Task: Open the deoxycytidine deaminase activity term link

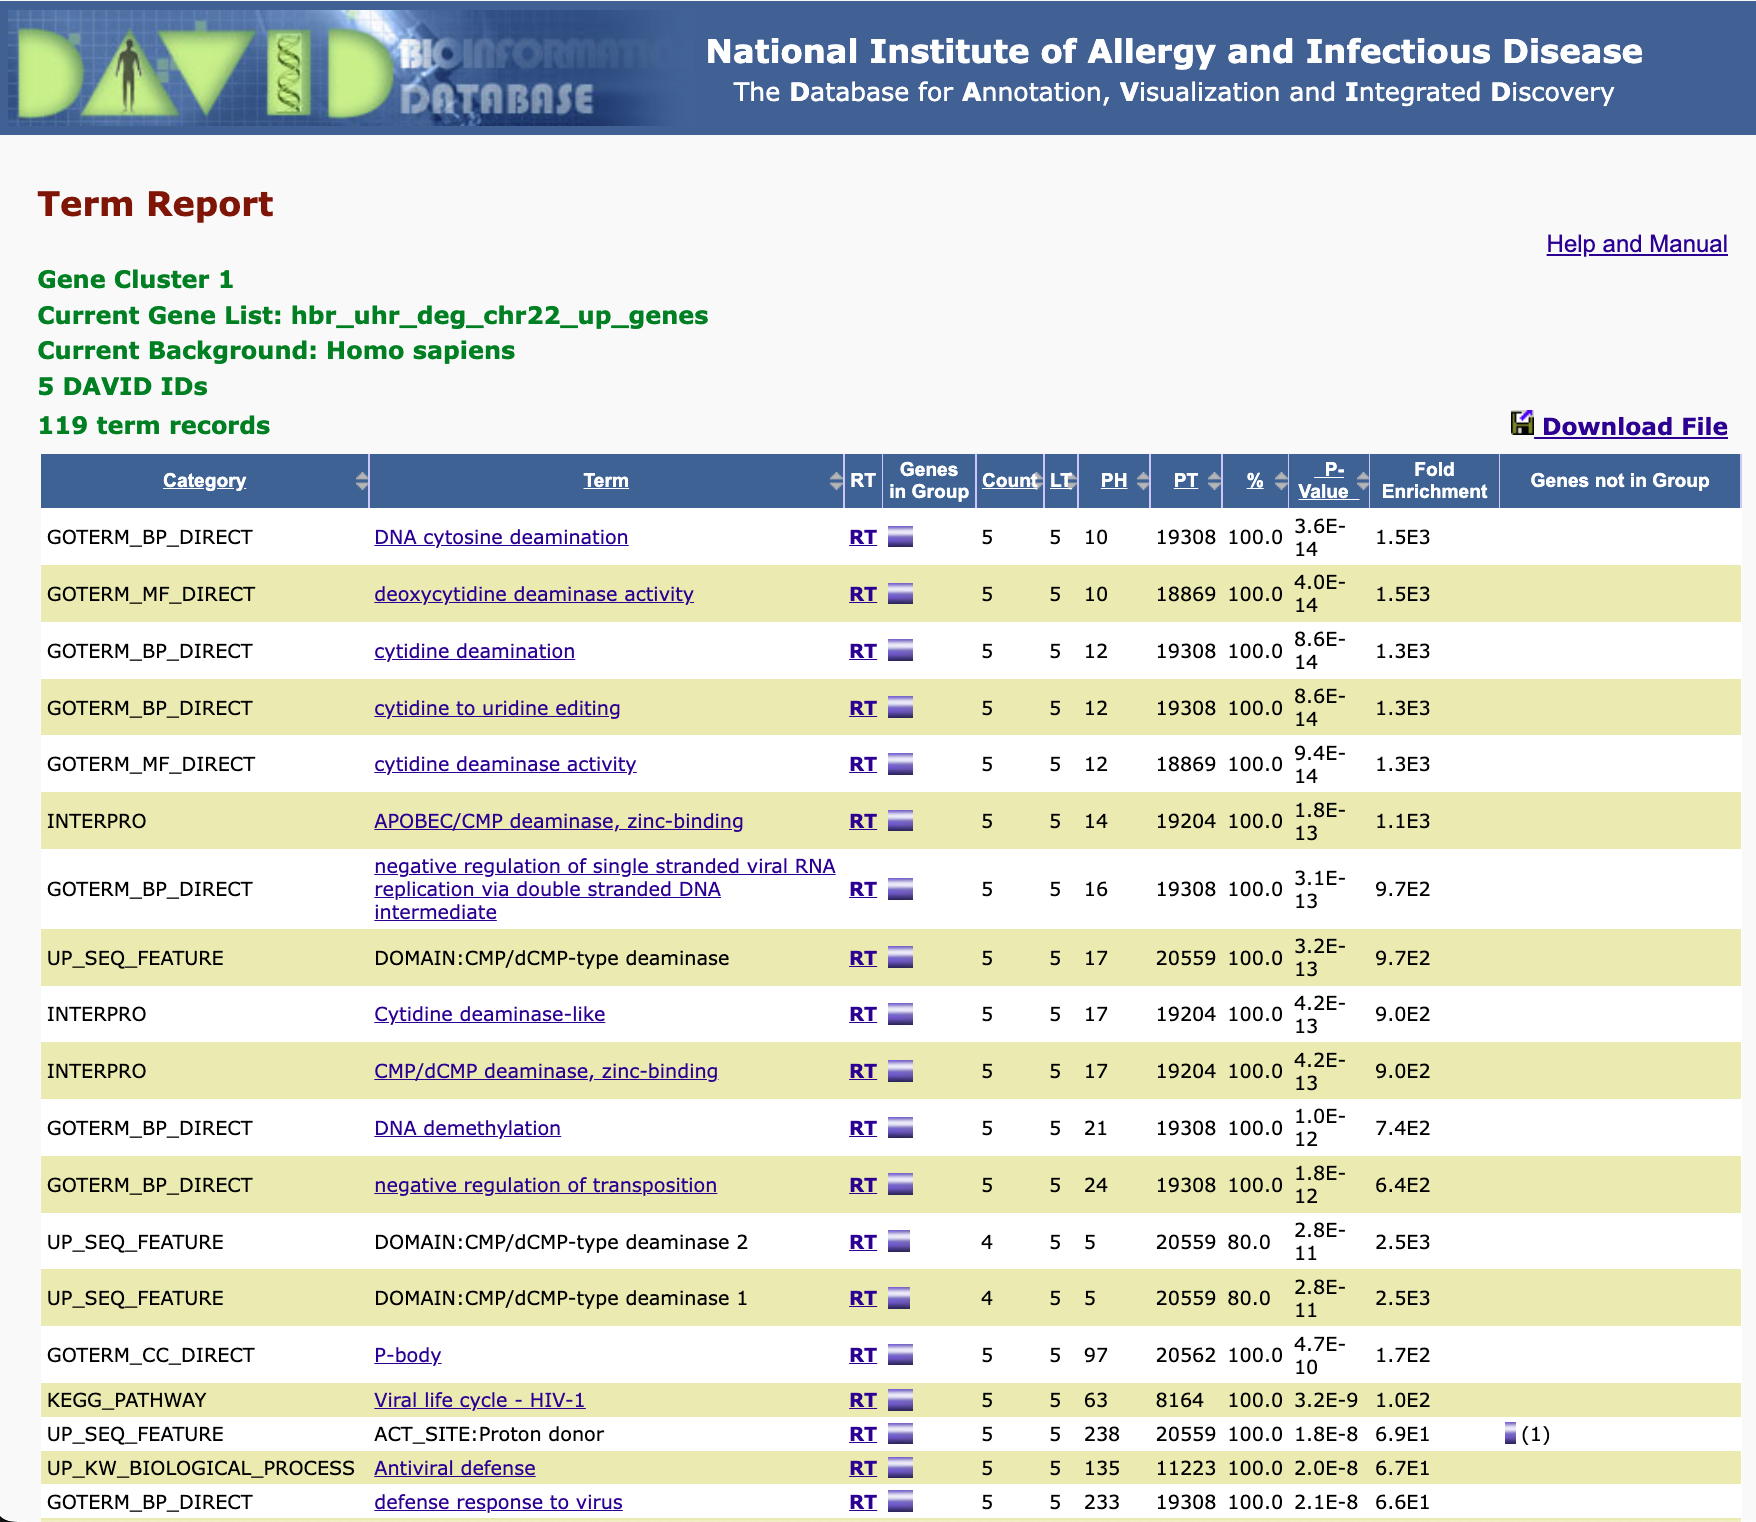Action: click(533, 594)
